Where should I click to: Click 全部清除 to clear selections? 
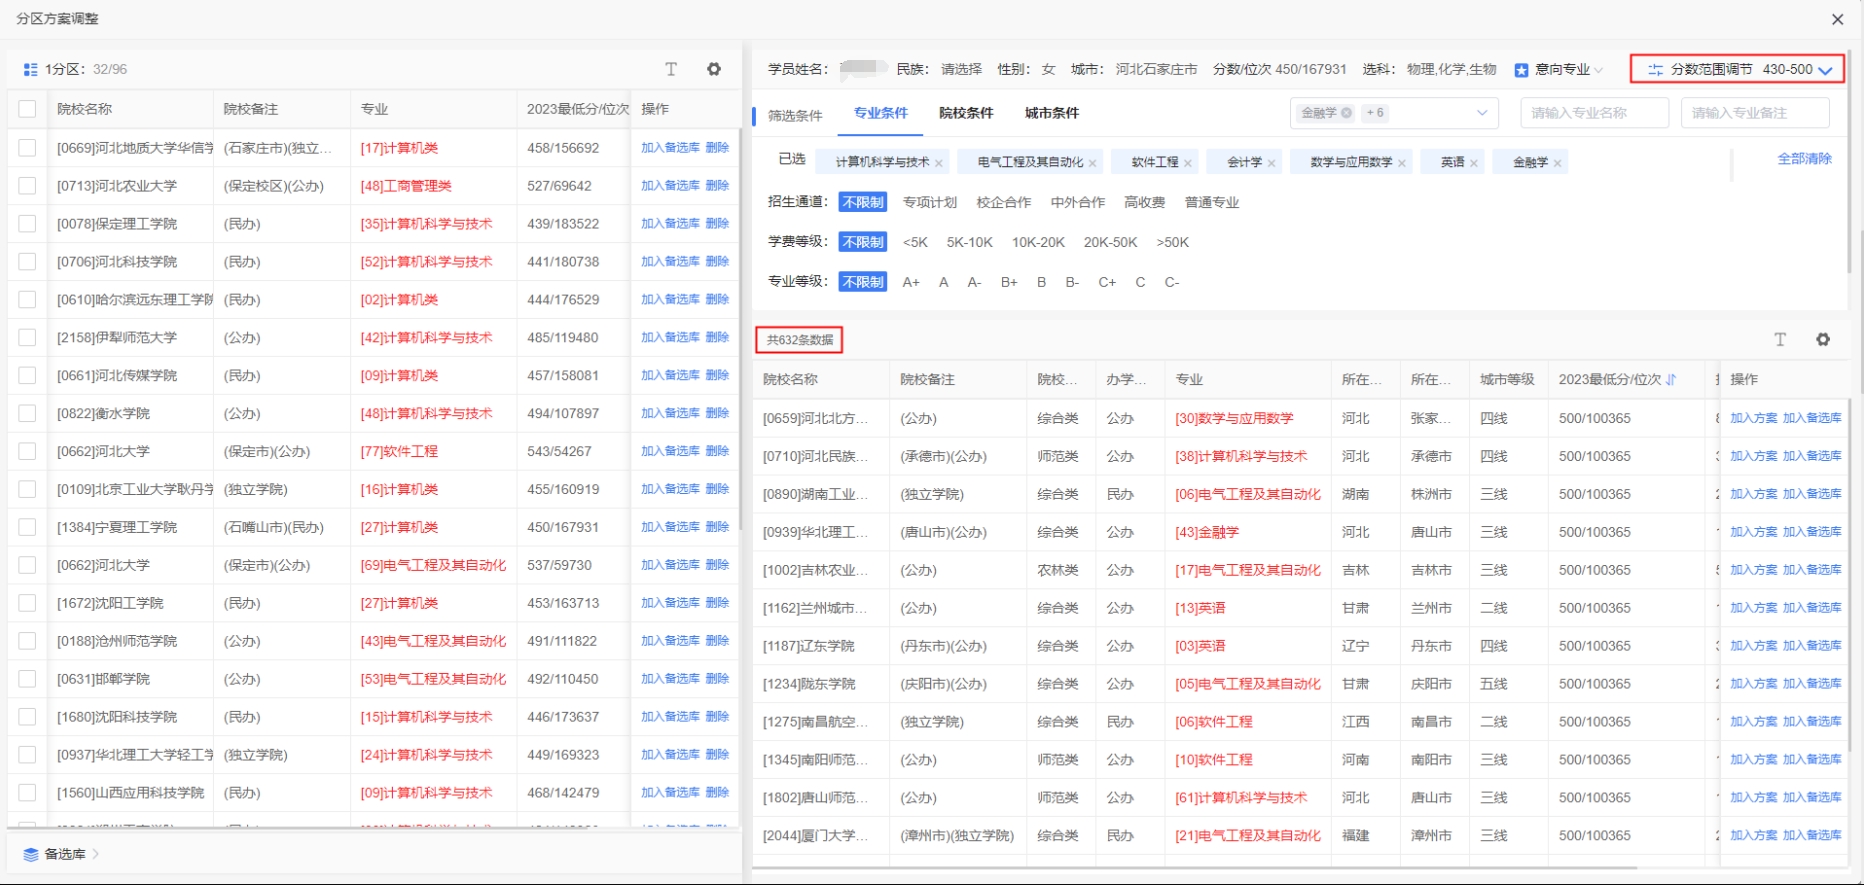(x=1804, y=159)
